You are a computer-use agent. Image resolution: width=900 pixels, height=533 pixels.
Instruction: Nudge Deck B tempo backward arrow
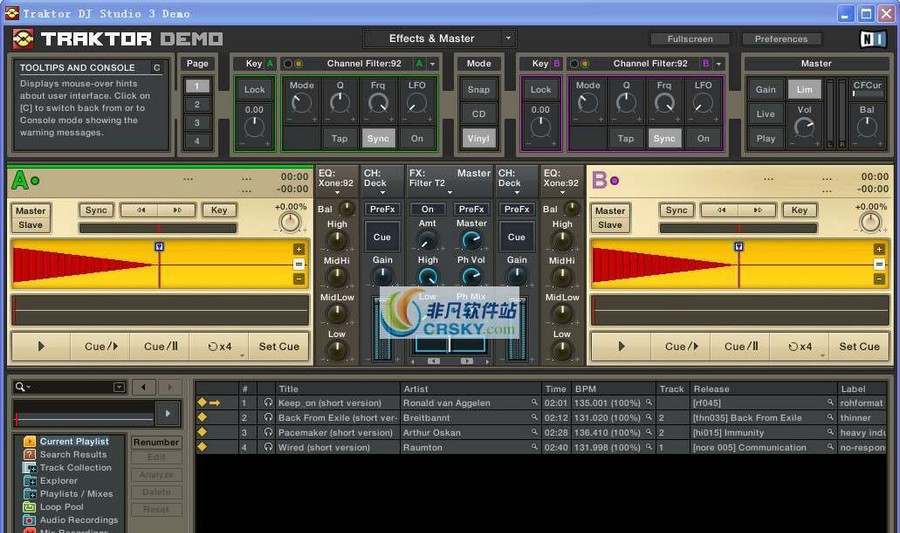click(720, 210)
